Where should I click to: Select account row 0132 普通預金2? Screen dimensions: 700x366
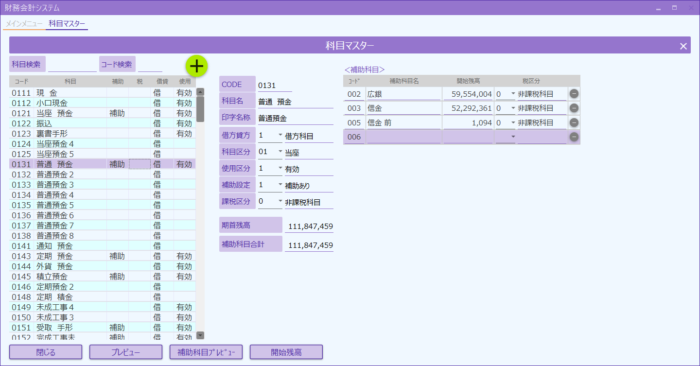pyautogui.click(x=102, y=175)
